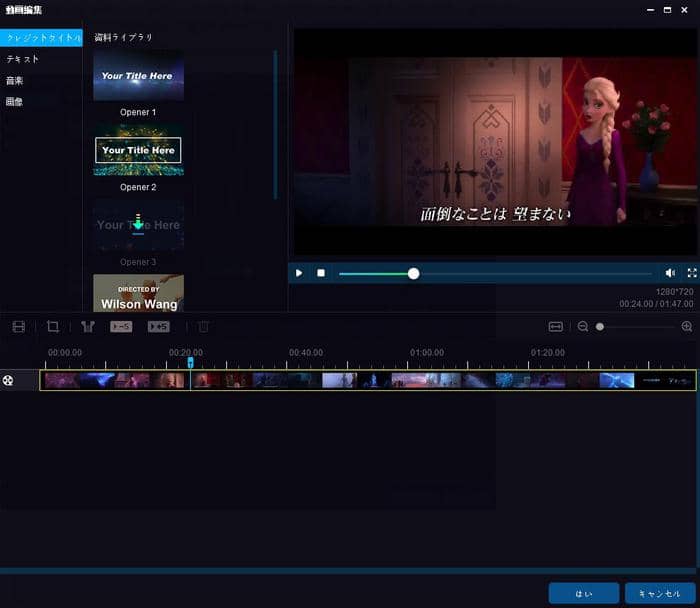This screenshot has width=700, height=608.
Task: Confirm edits with the はい button
Action: coord(583,593)
